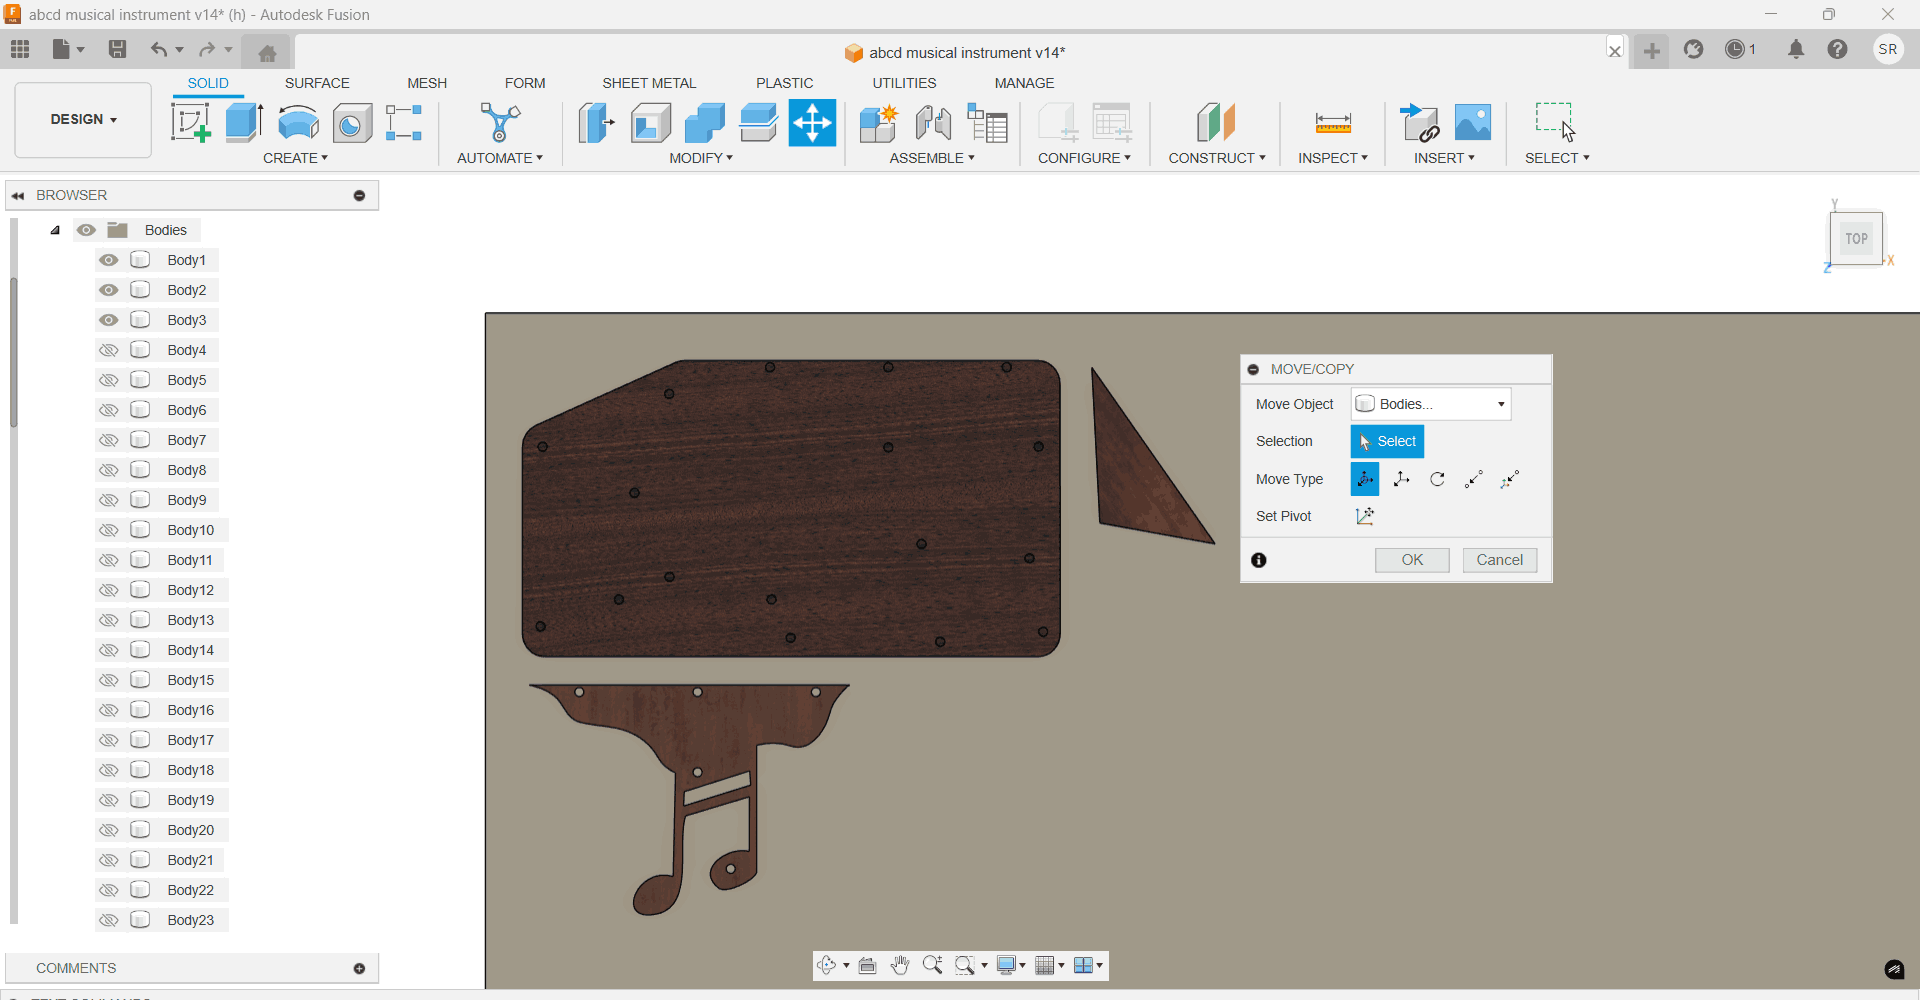Open the Move Object Bodies dropdown

pos(1431,404)
